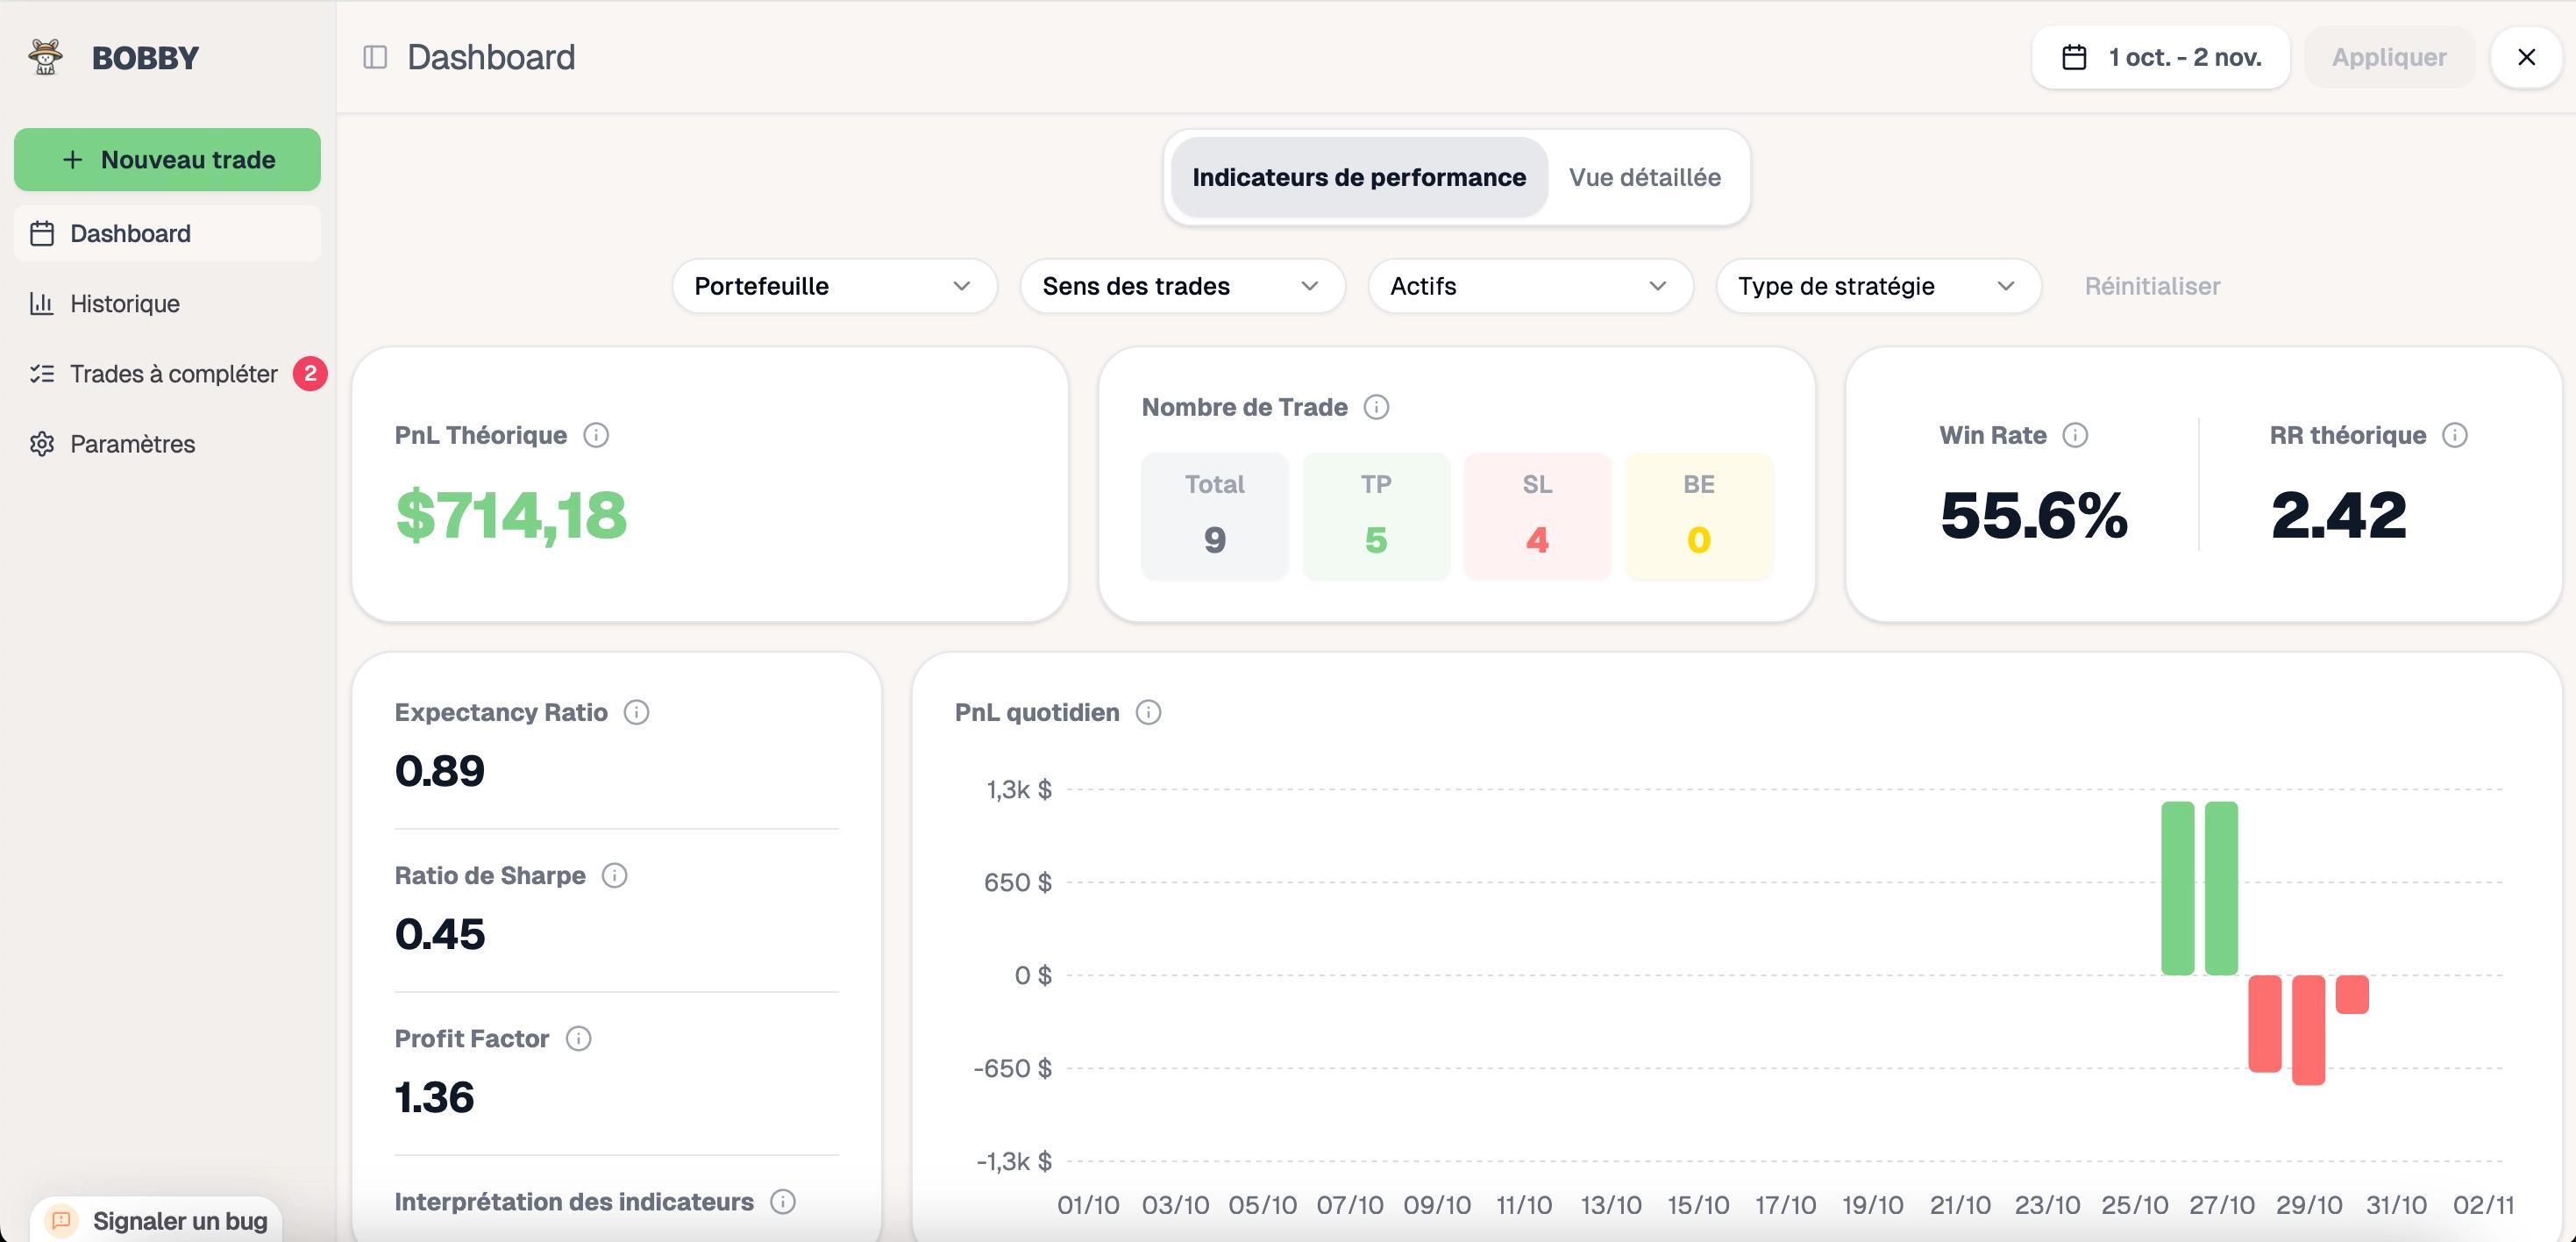Open Dashboard in the sidebar
The width and height of the screenshot is (2576, 1242).
(x=167, y=233)
